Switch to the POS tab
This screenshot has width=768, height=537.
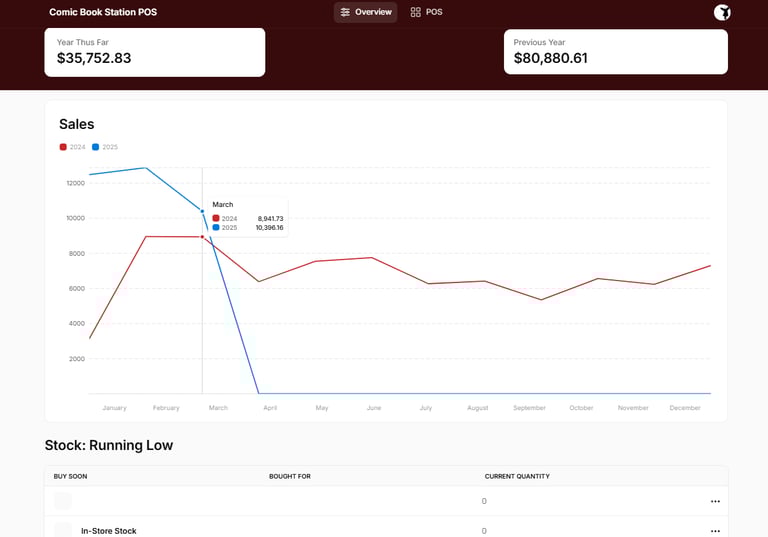[x=426, y=12]
